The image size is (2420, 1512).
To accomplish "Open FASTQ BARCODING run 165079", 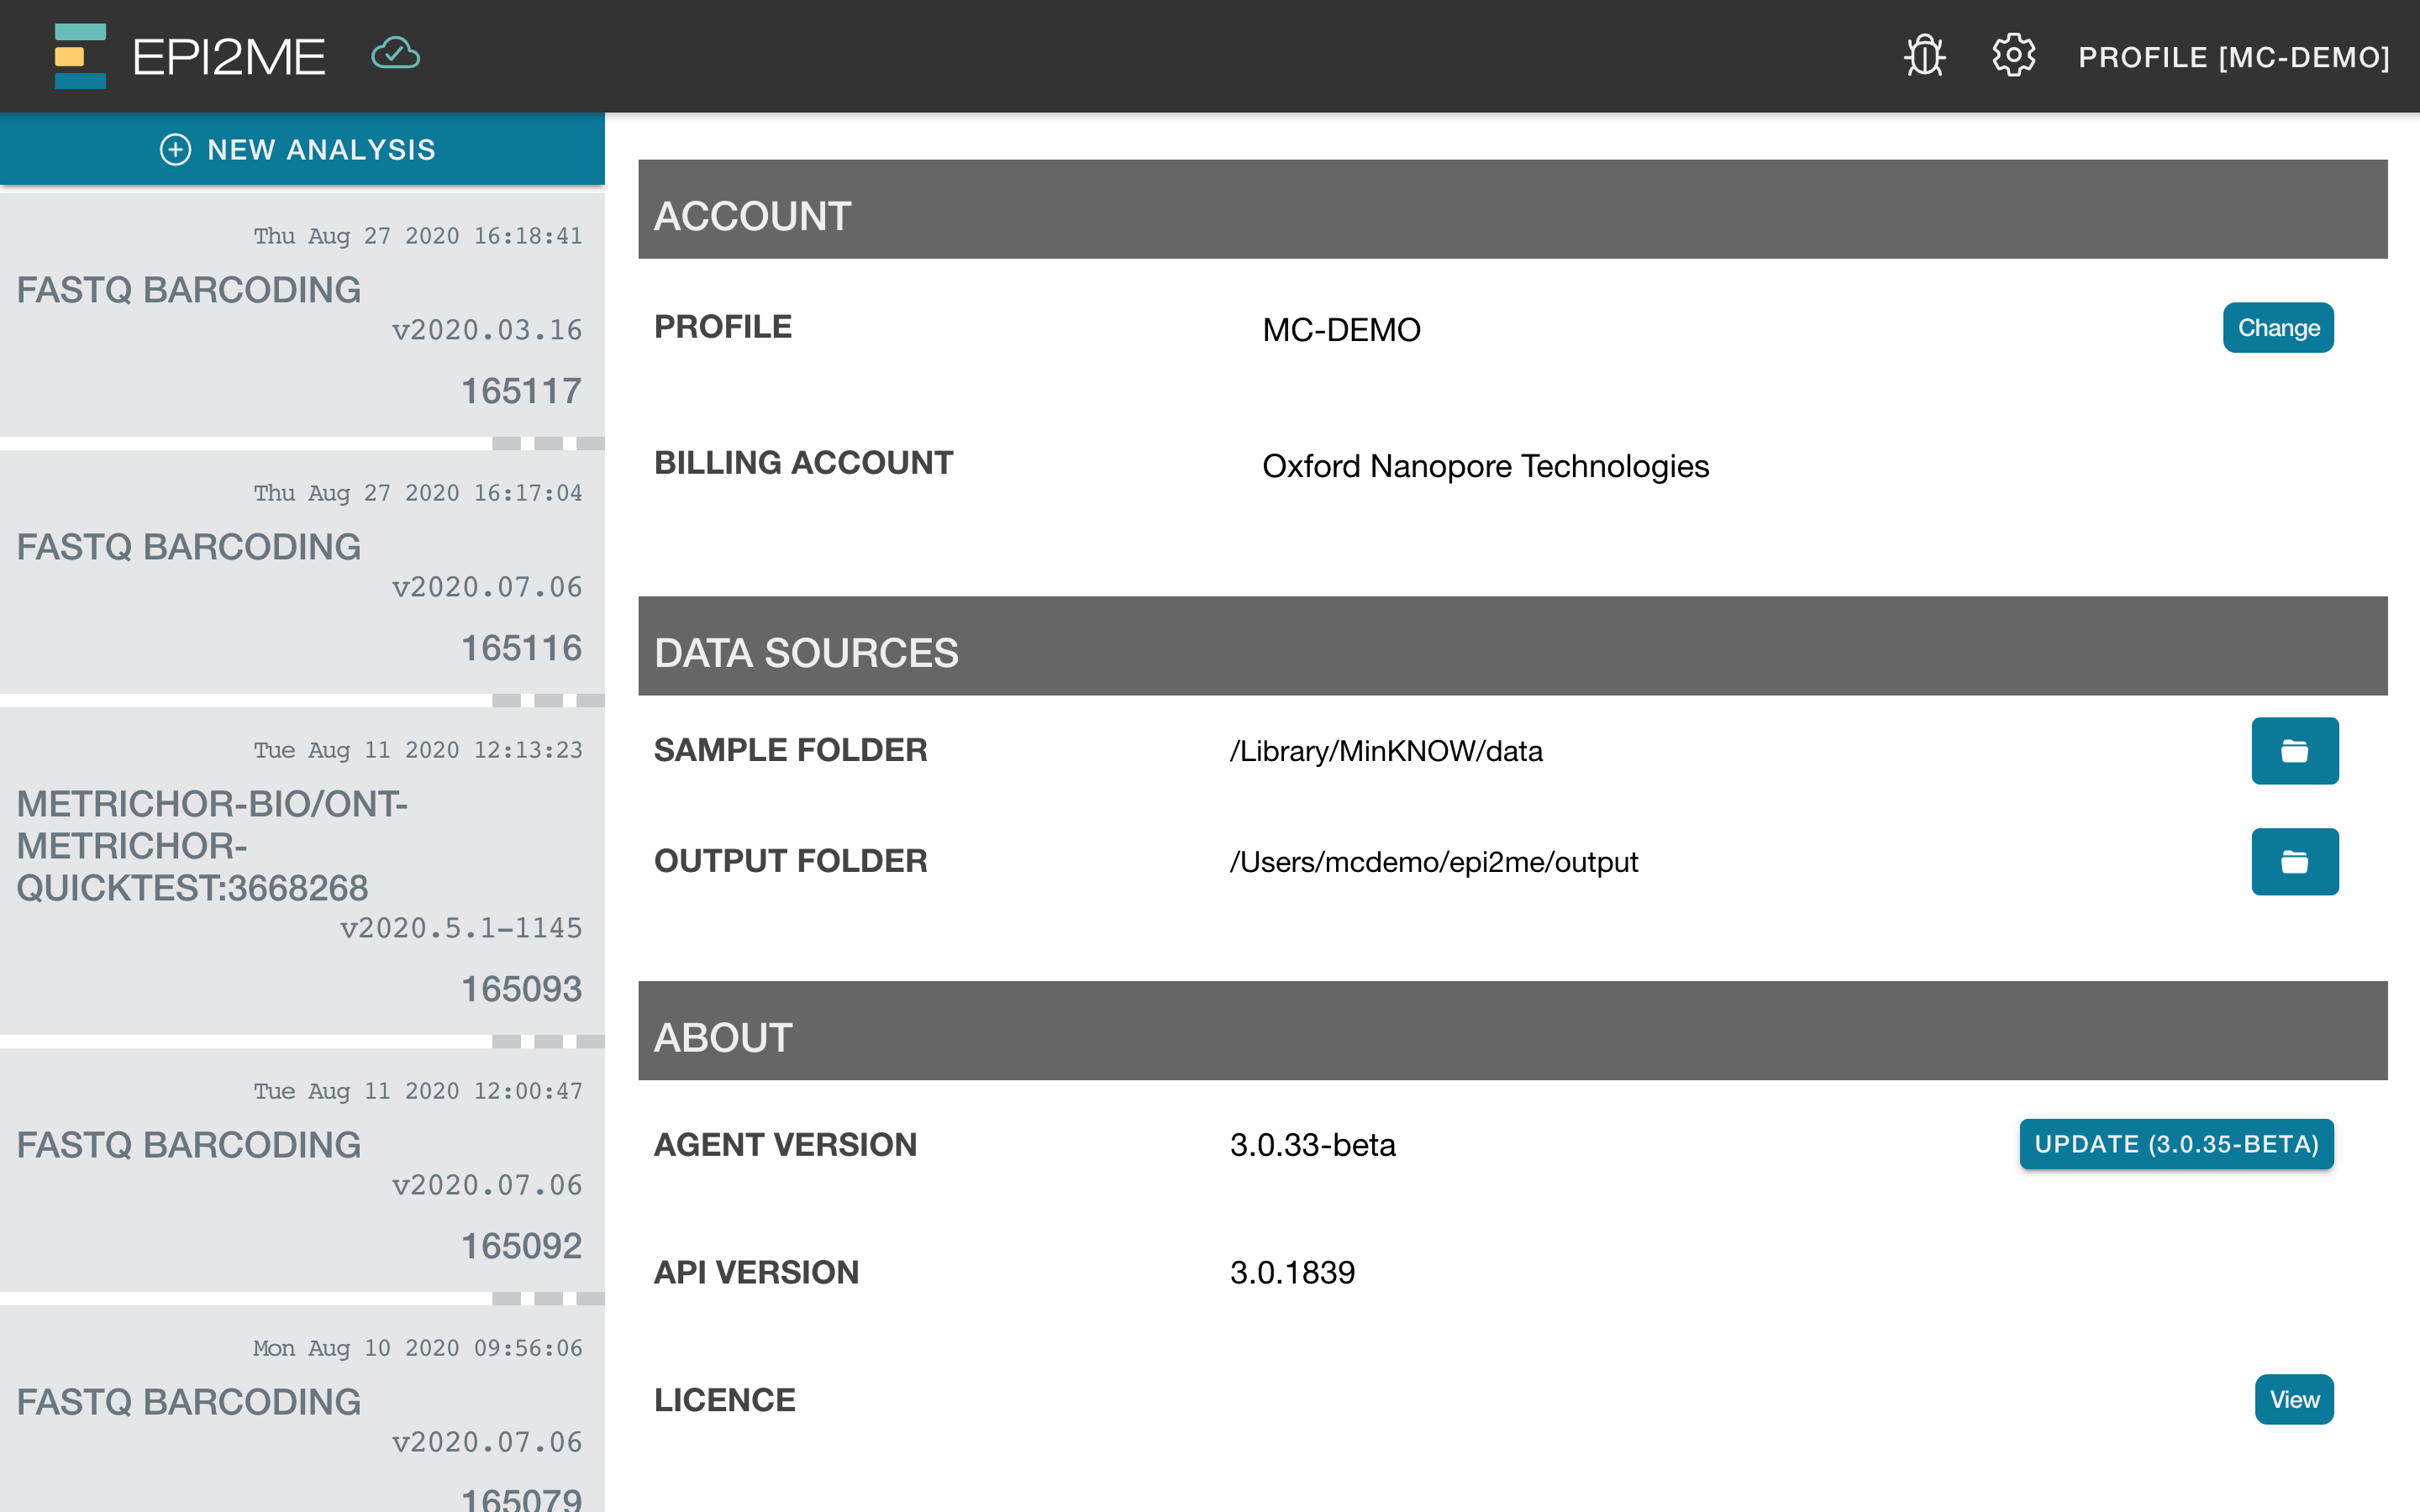I will click(x=302, y=1410).
